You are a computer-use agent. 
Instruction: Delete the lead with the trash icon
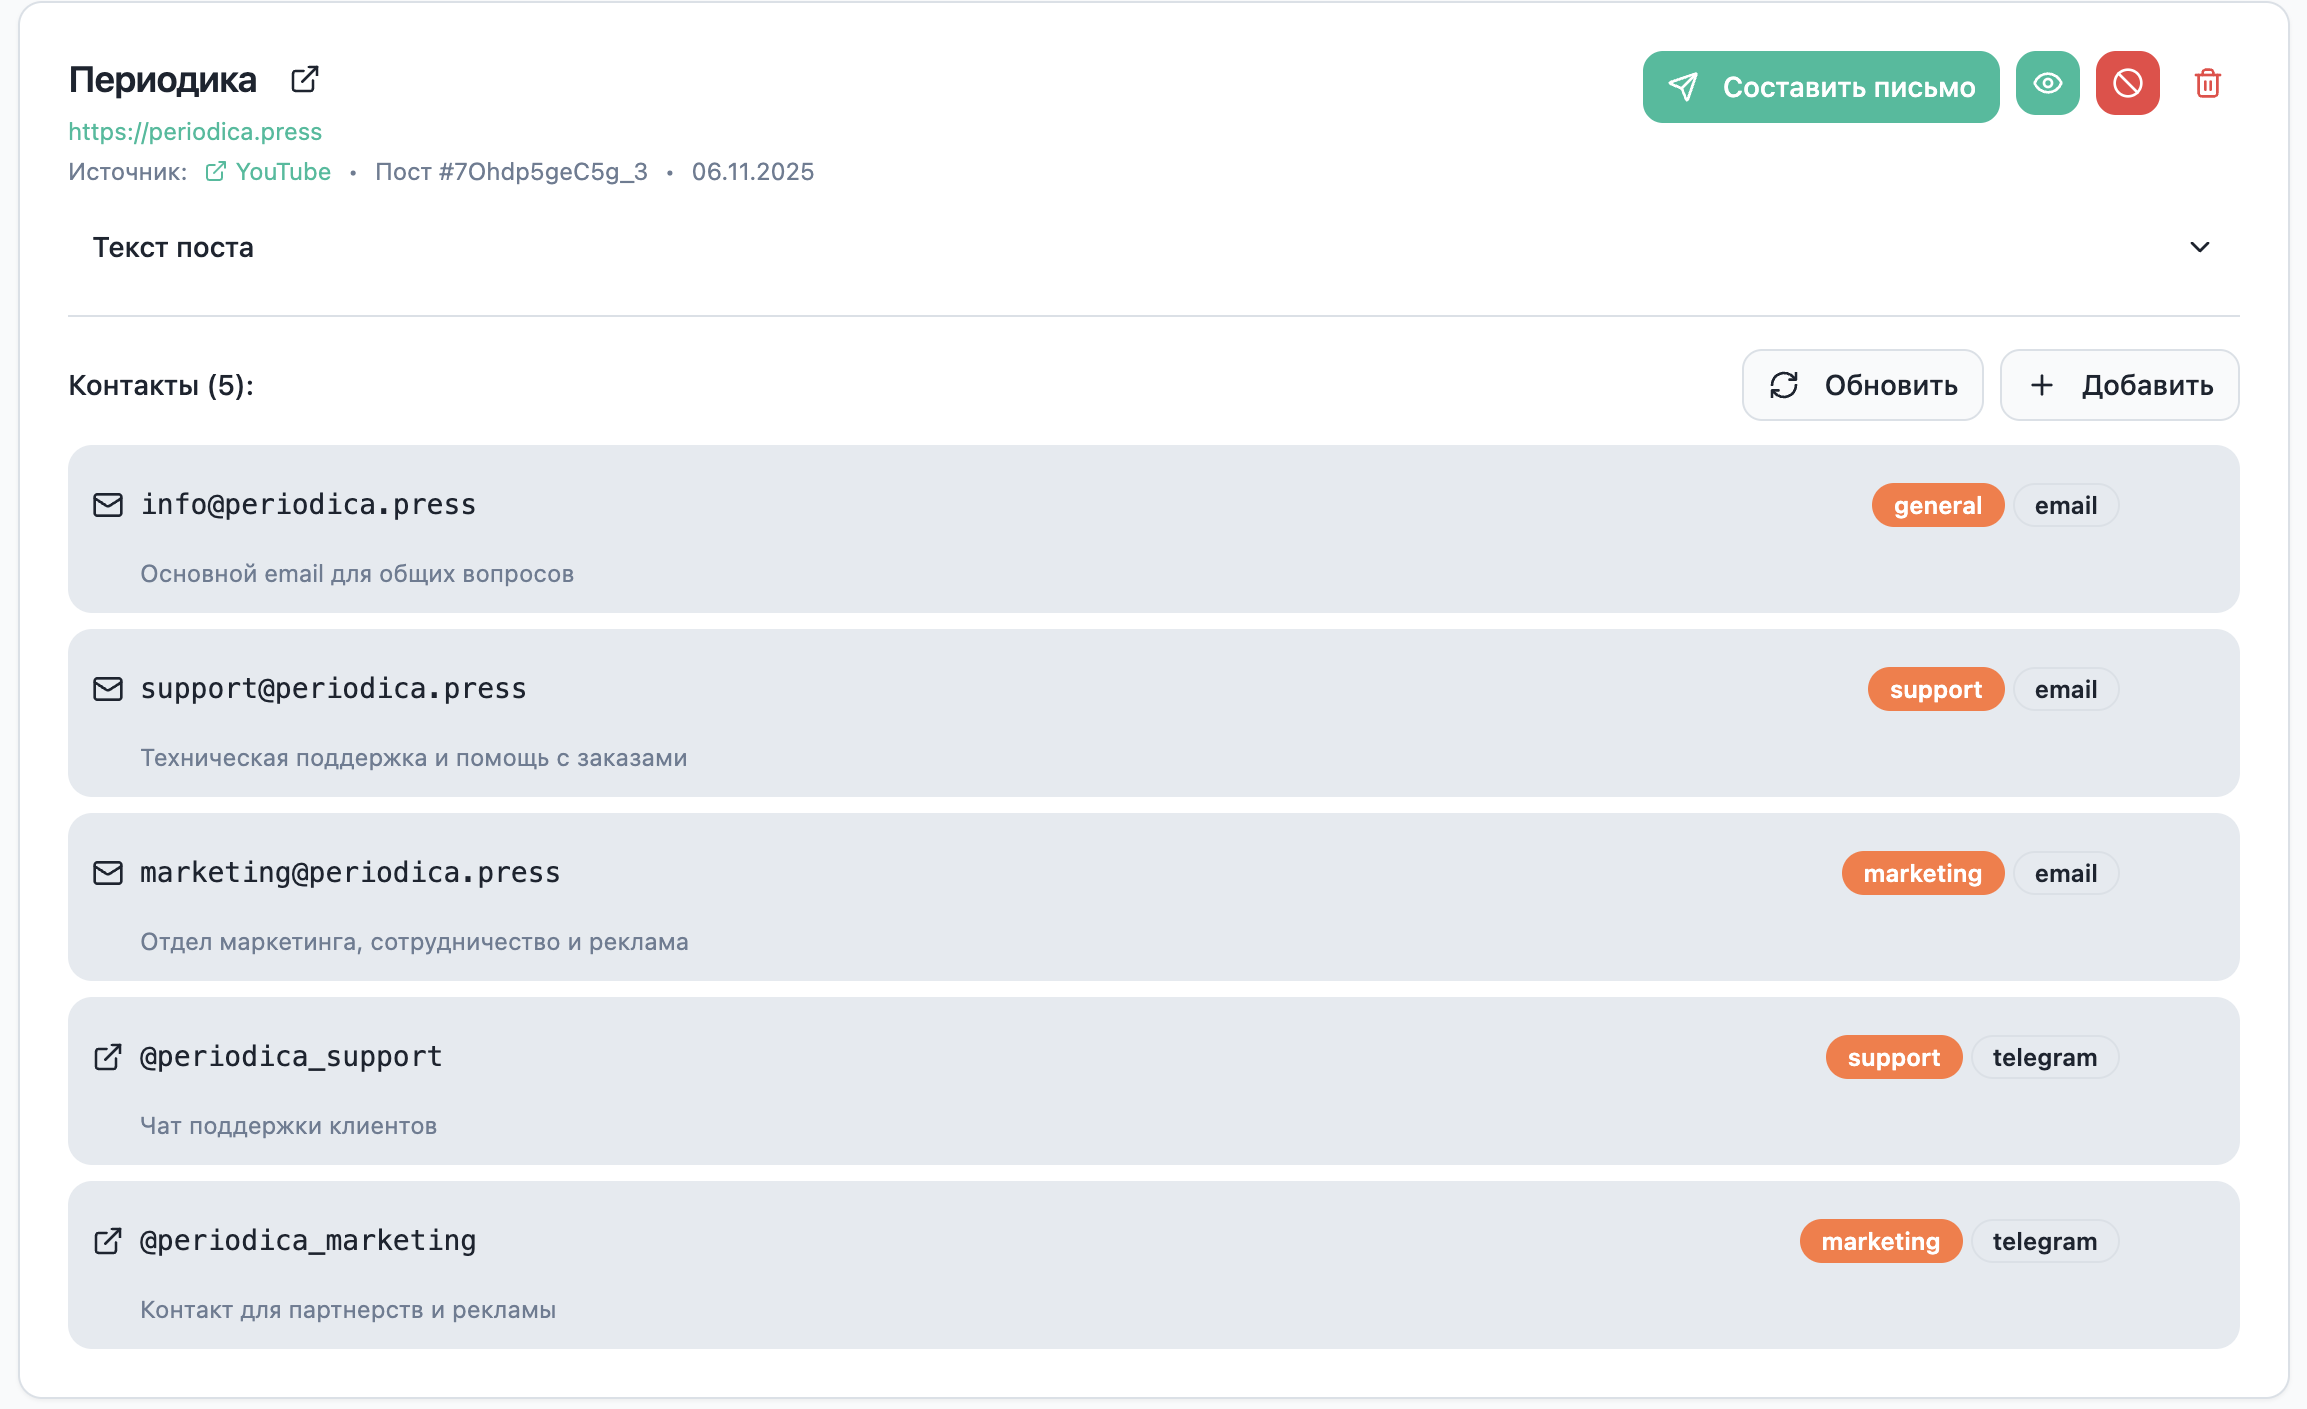click(x=2207, y=84)
